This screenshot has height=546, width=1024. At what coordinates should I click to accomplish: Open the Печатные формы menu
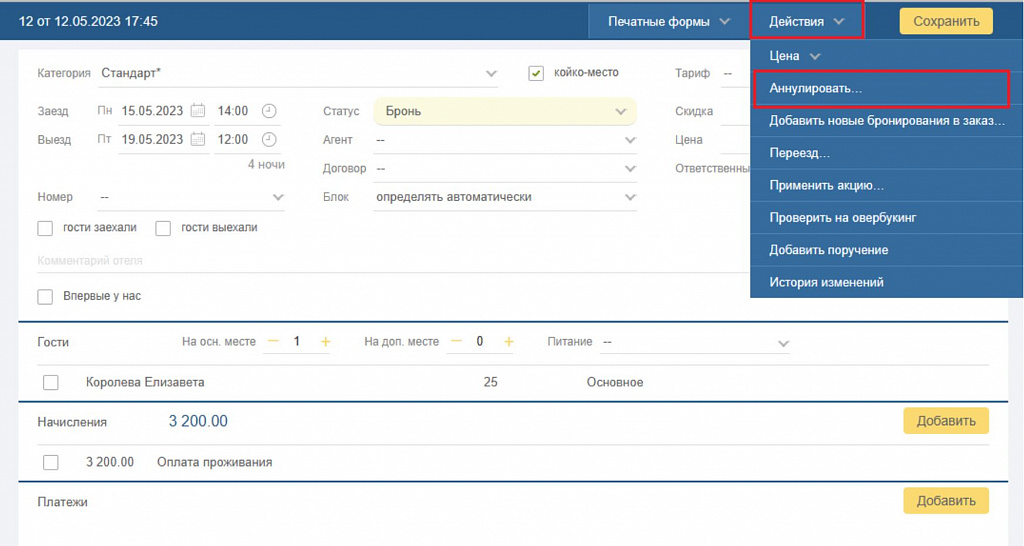pyautogui.click(x=669, y=22)
